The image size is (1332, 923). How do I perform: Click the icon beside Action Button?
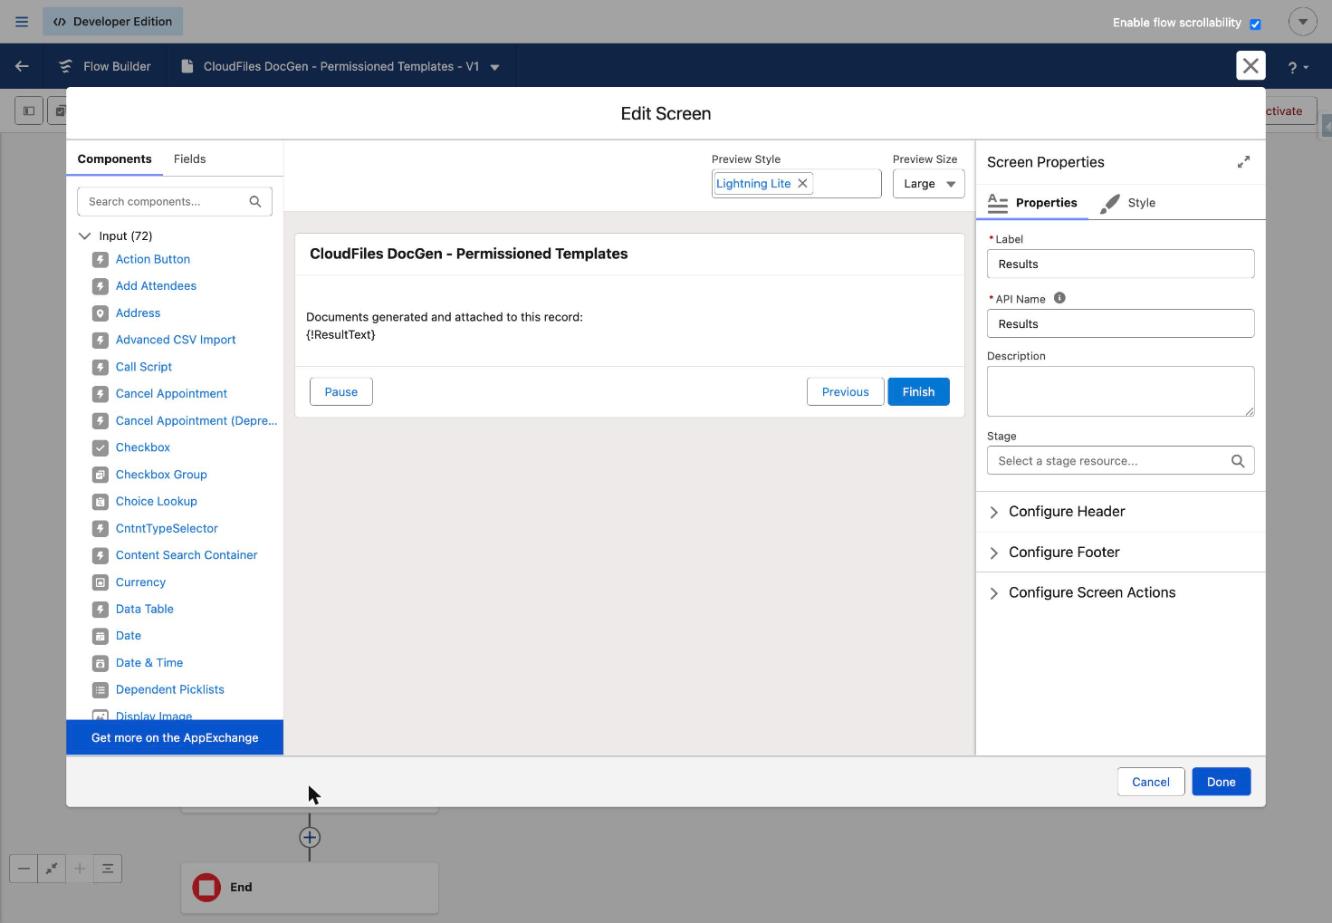[x=100, y=259]
